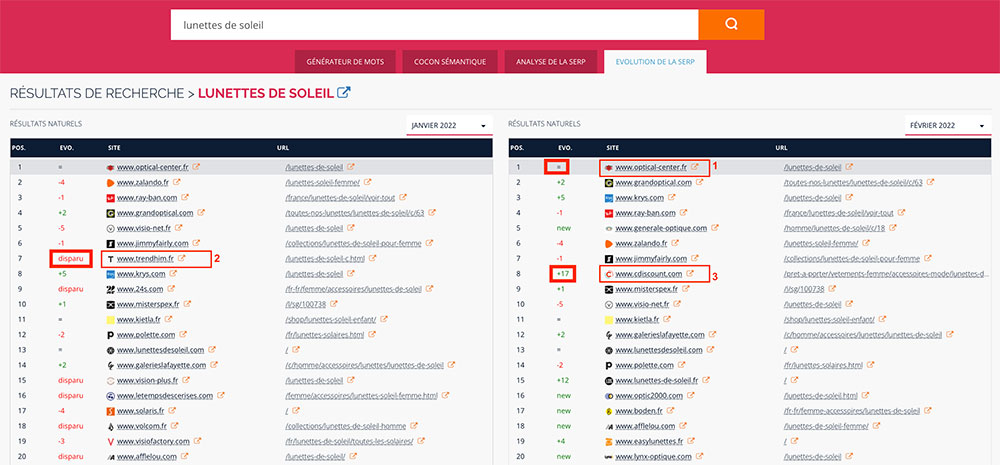This screenshot has height=465, width=1000.
Task: Open the /lunettes-de-soleil-c.html URL link
Action: pyautogui.click(x=323, y=258)
